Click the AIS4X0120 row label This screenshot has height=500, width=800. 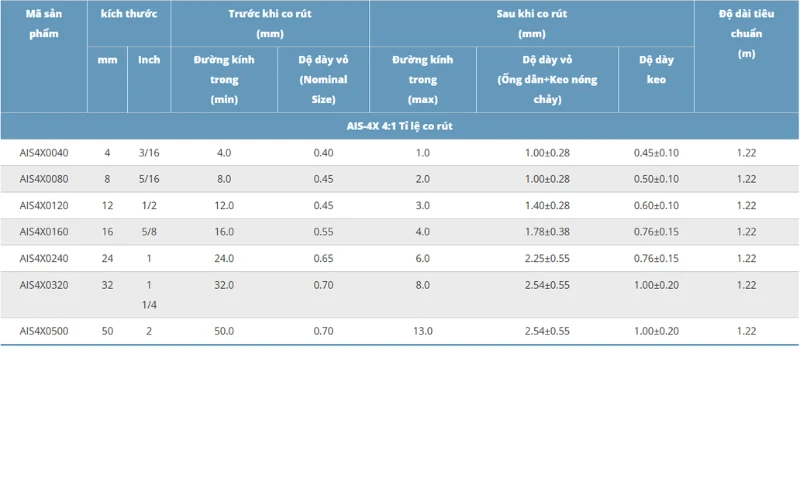tap(44, 206)
